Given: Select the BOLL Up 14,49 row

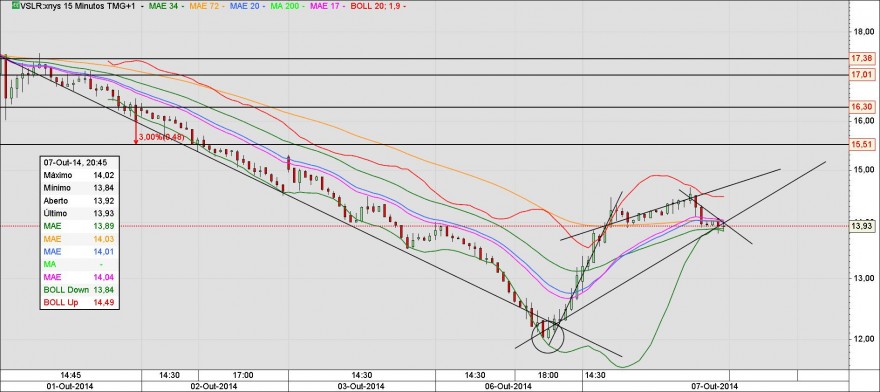Looking at the screenshot, I should point(79,302).
